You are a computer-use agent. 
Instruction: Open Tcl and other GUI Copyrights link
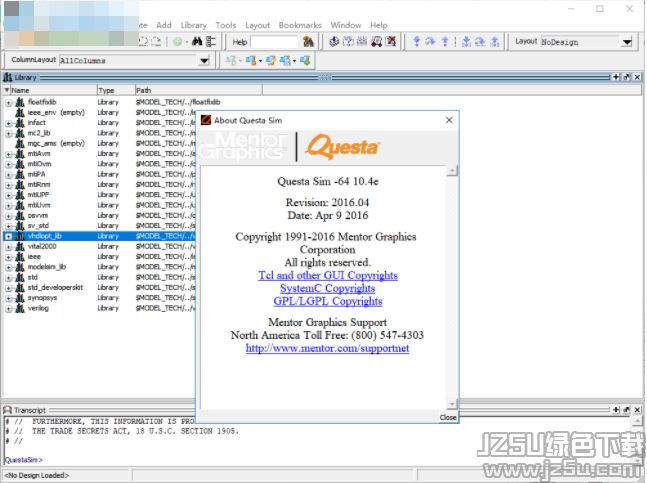(328, 275)
